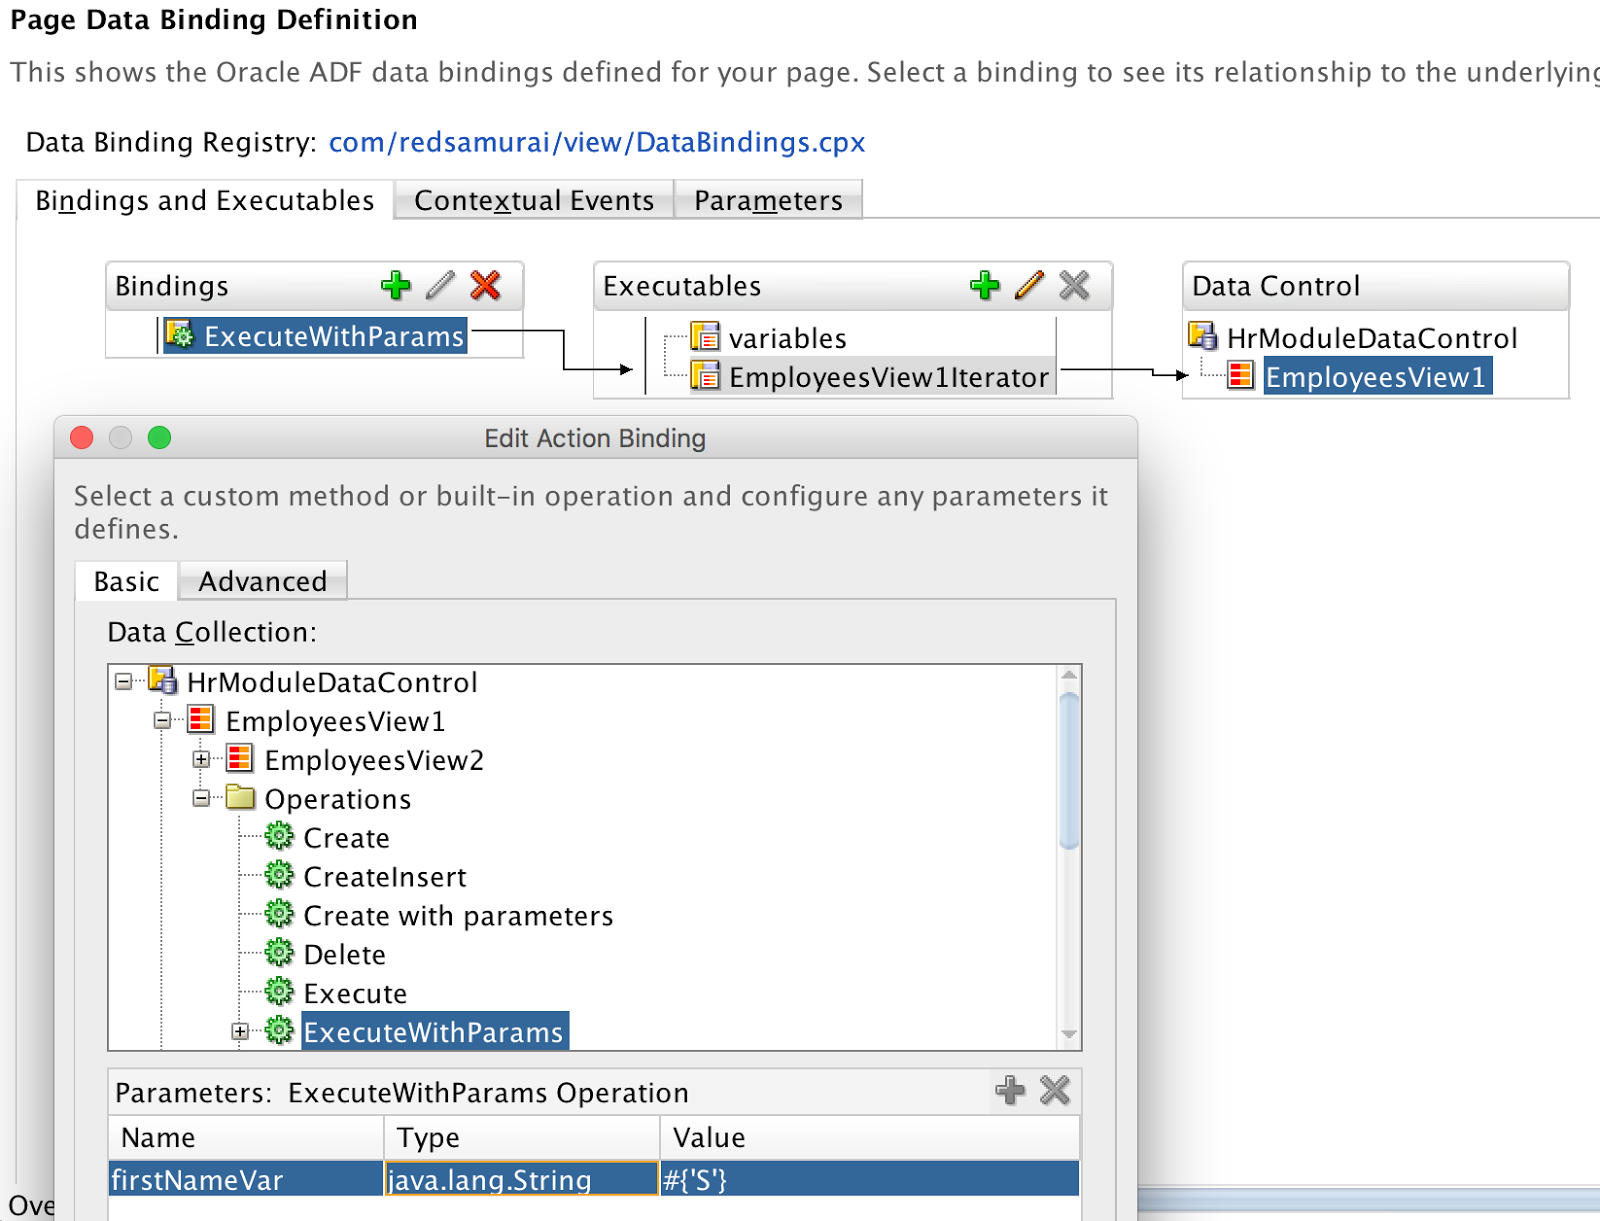The width and height of the screenshot is (1600, 1221).
Task: Click the Operations folder icon
Action: click(x=240, y=797)
